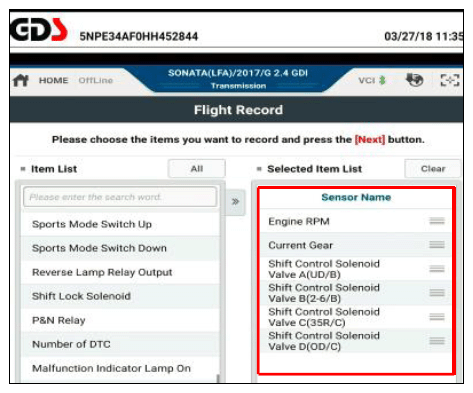This screenshot has width=473, height=393.
Task: Select Number of DTC item
Action: tap(120, 344)
